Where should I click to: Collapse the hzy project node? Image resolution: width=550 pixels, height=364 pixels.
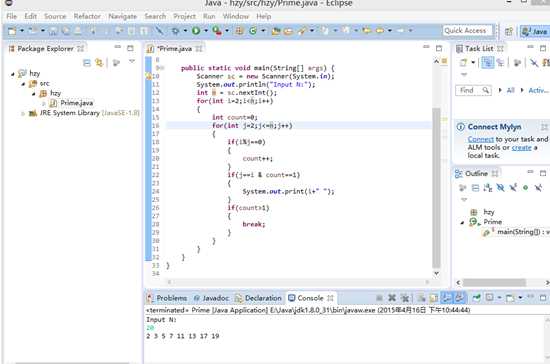pos(13,74)
